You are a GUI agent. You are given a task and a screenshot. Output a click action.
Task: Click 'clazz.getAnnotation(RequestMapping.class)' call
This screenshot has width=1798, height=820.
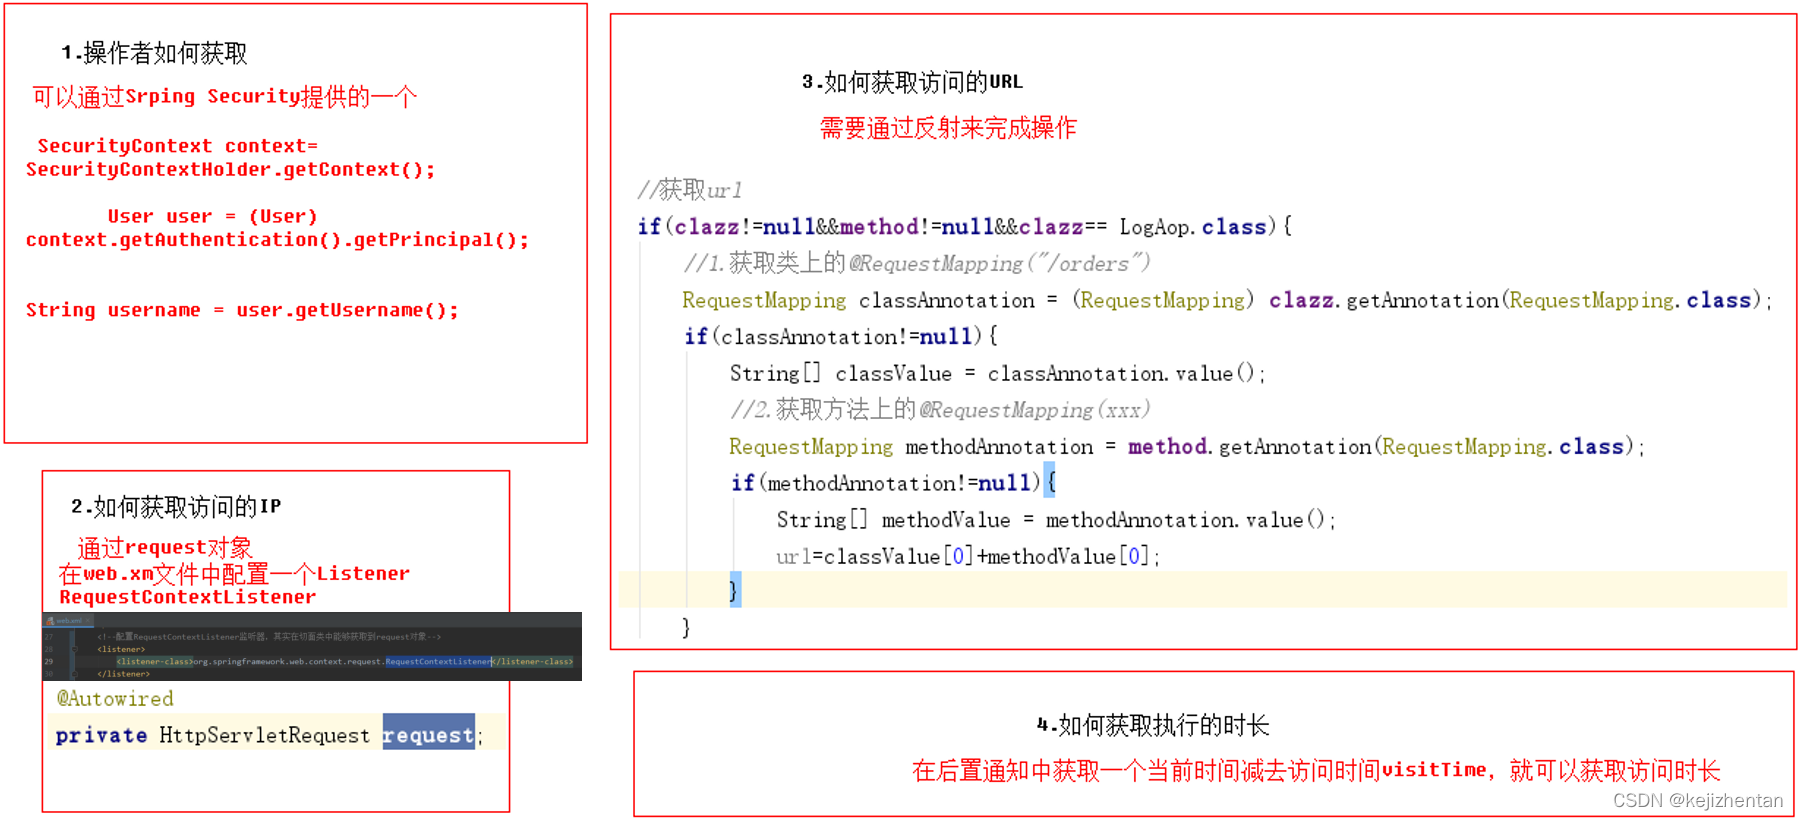(1516, 300)
